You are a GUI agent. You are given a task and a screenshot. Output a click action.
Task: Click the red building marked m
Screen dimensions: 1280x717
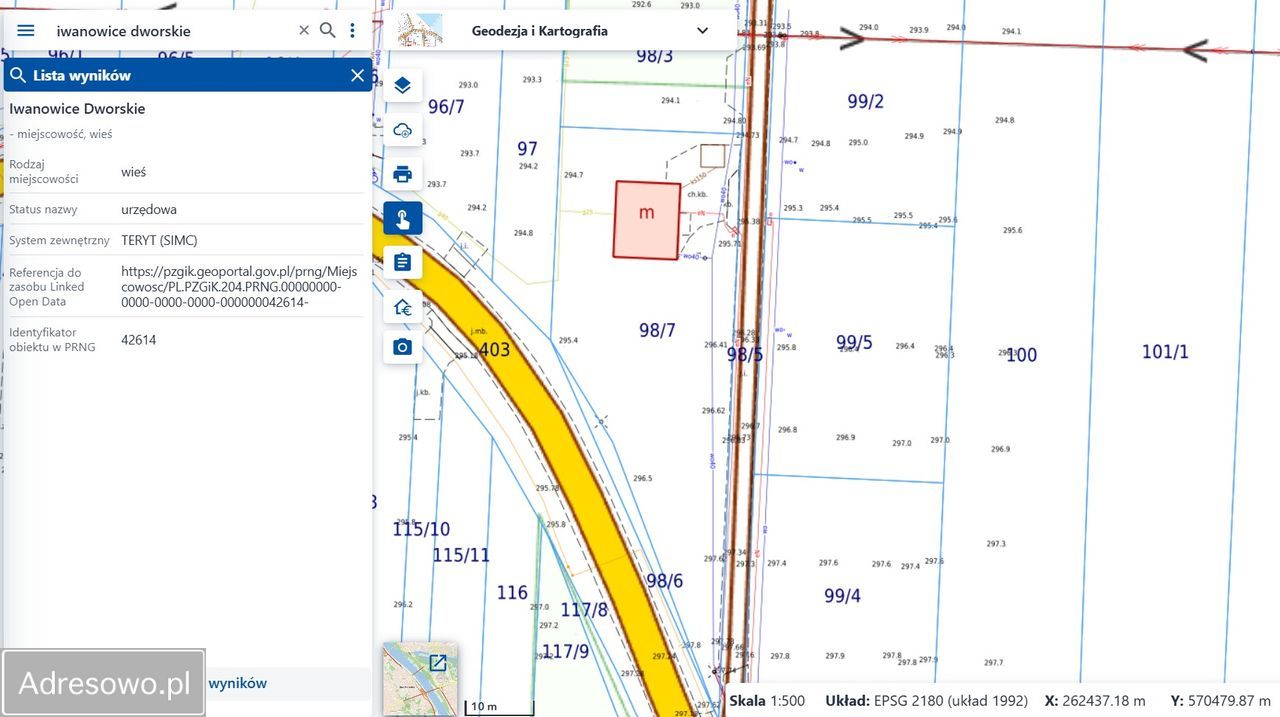(x=647, y=220)
